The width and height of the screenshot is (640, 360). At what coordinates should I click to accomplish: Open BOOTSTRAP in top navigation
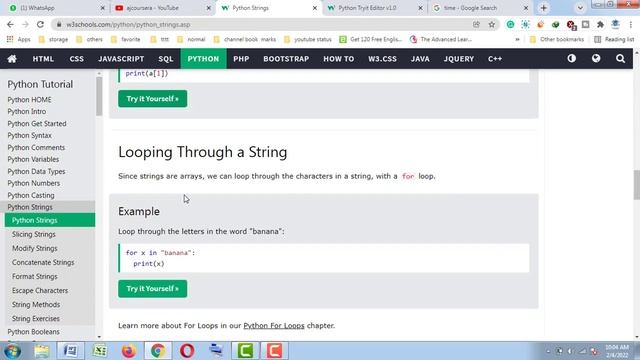286,59
